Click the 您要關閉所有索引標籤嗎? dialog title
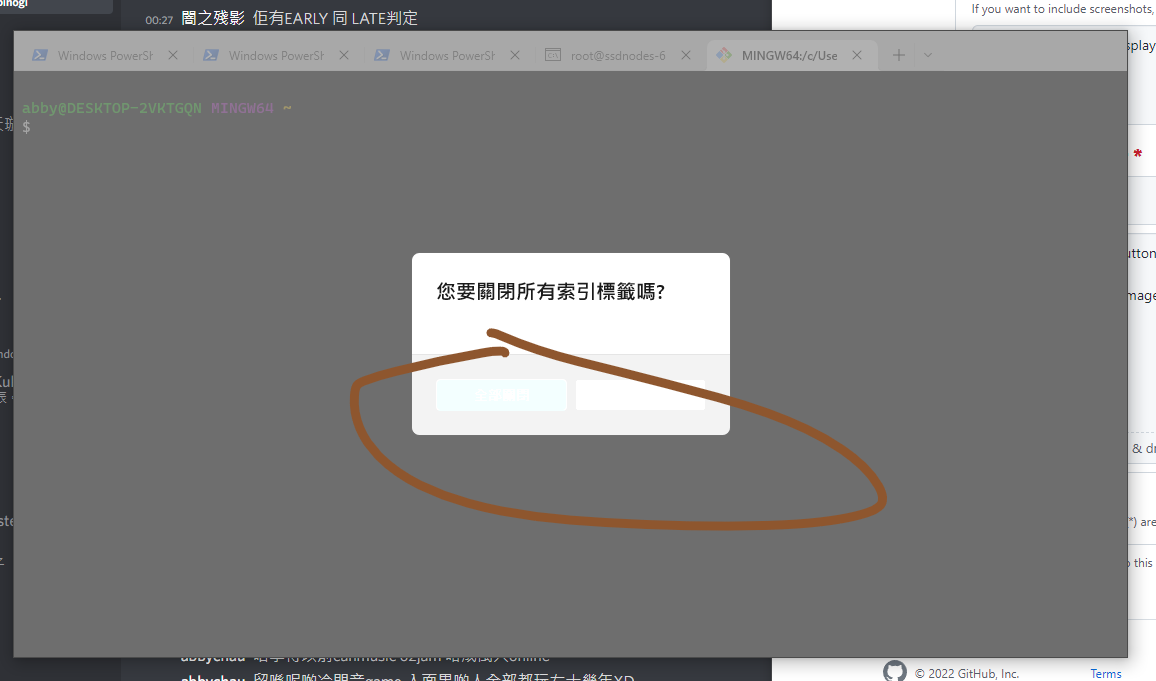 [551, 292]
